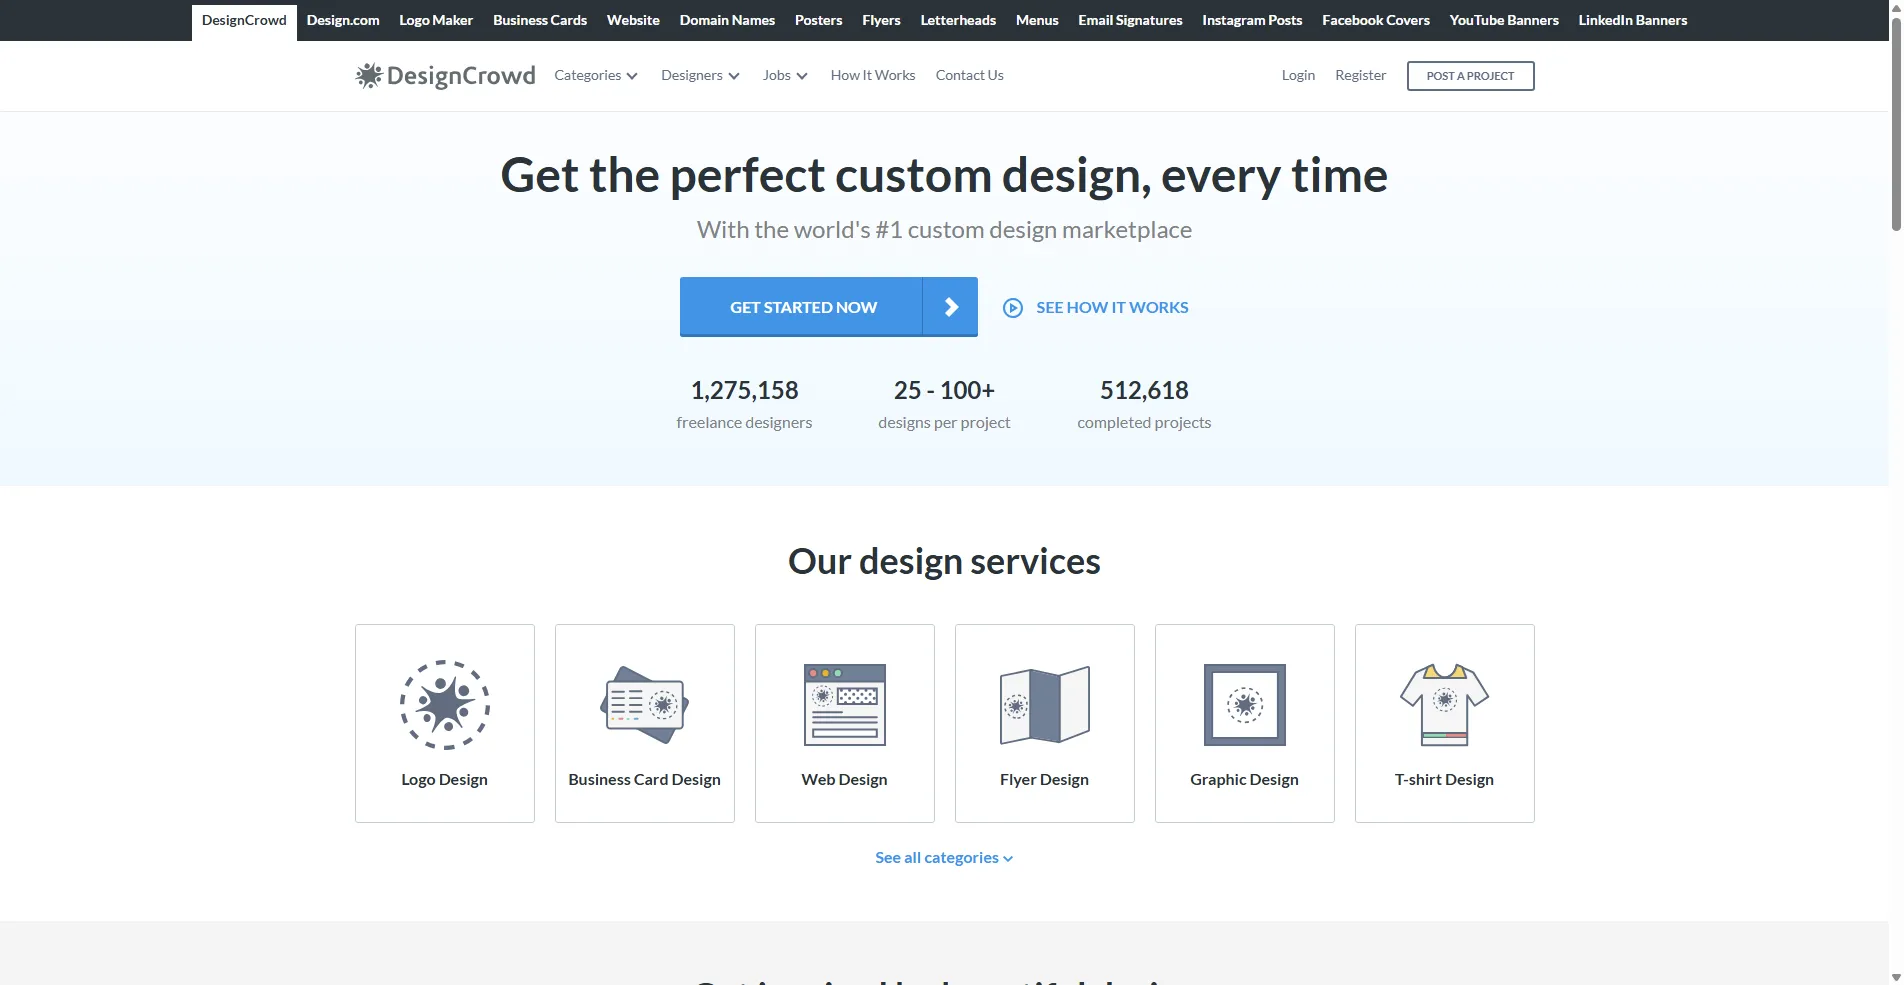The image size is (1904, 985).
Task: Open the Logo Design label link
Action: pos(445,780)
